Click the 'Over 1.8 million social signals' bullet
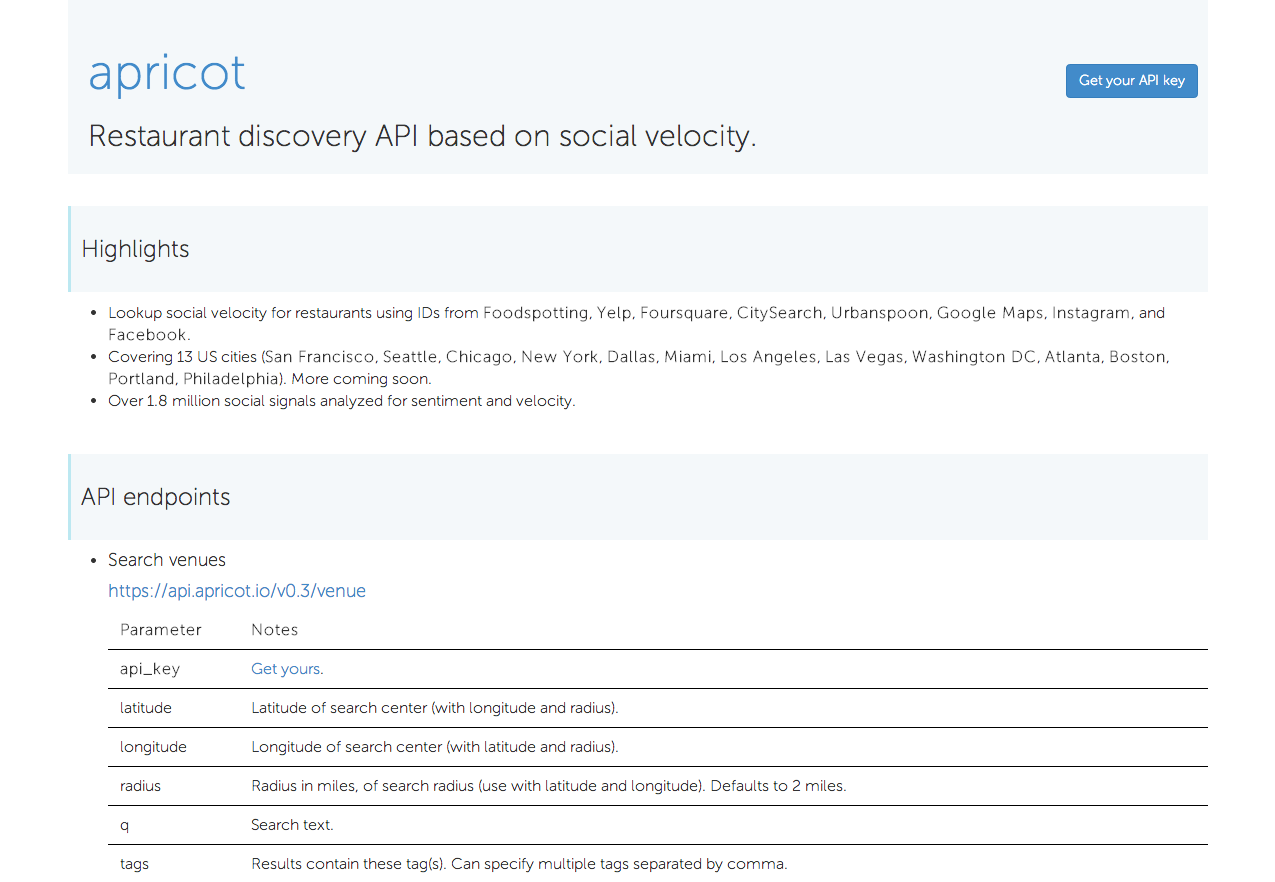 coord(342,401)
